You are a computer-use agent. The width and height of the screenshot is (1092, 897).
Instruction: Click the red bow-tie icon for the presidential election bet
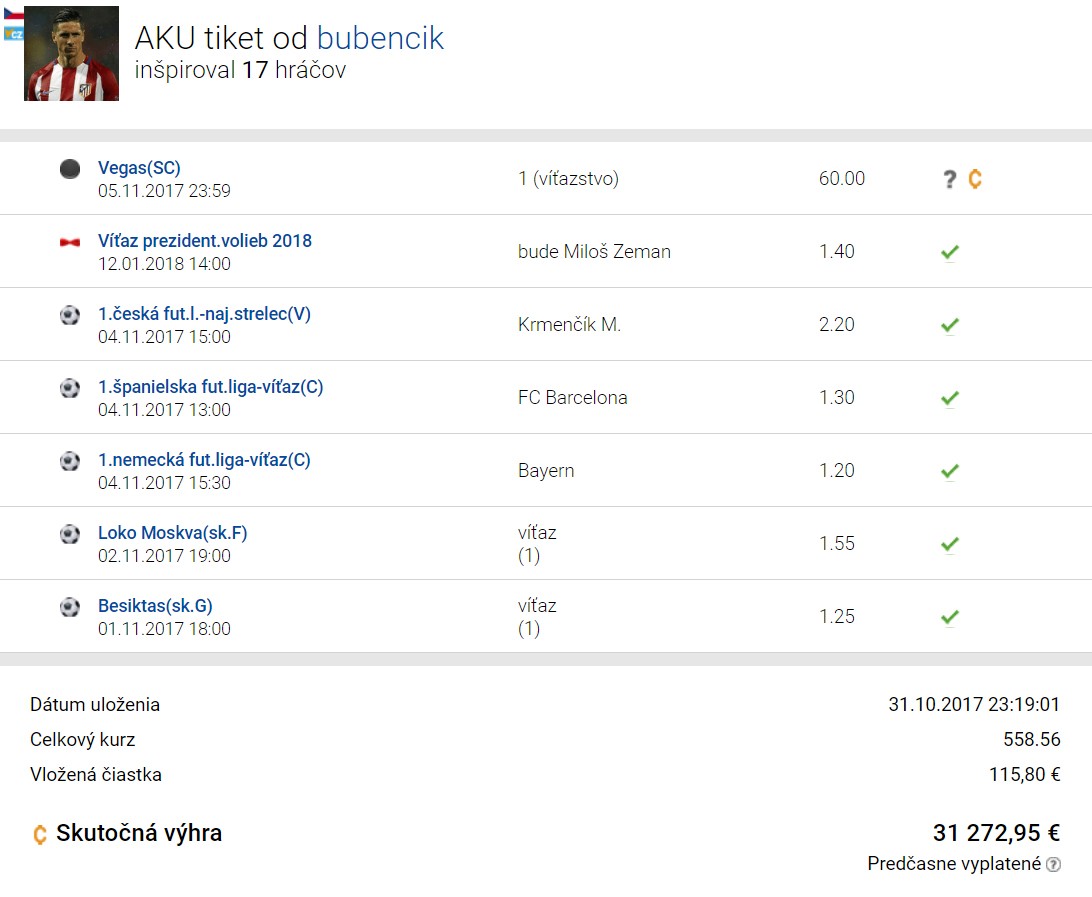tap(70, 242)
